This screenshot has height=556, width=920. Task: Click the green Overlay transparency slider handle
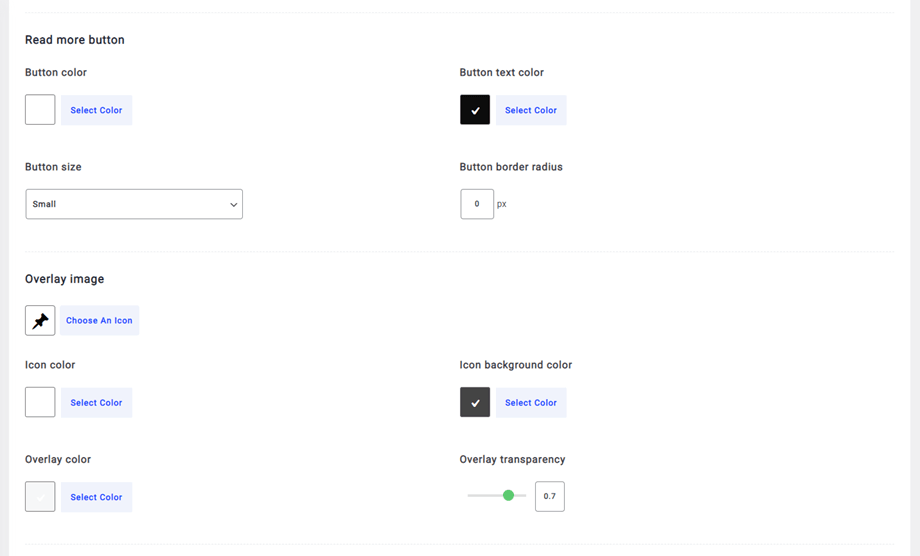(x=509, y=495)
